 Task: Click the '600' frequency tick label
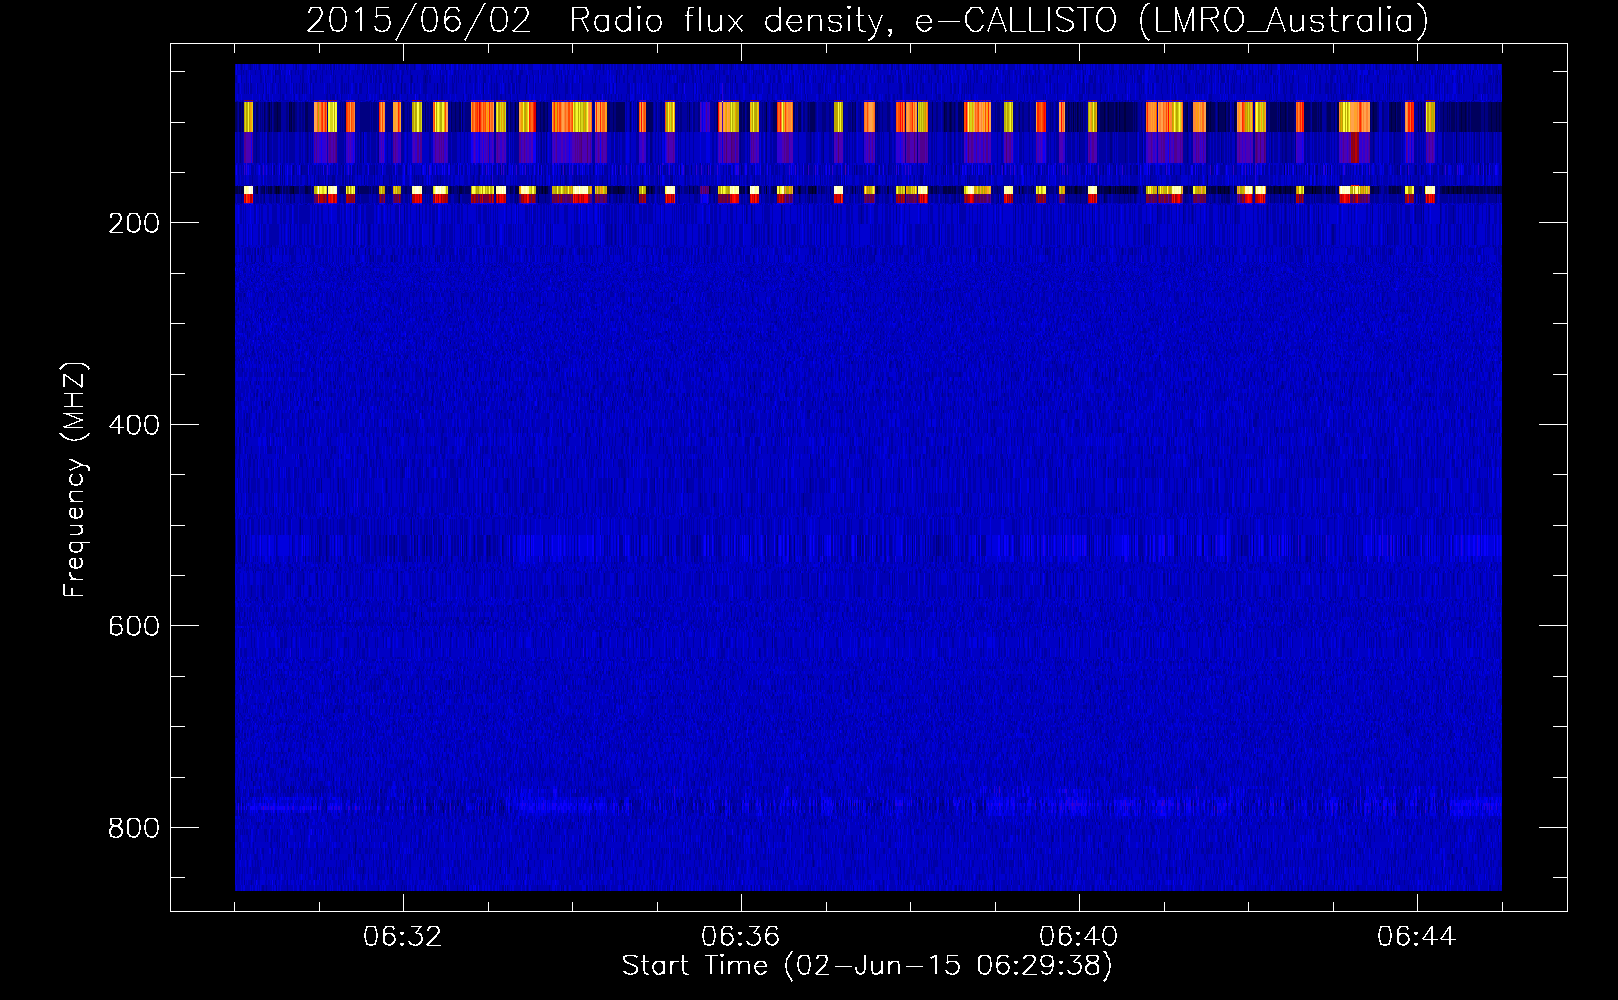click(x=134, y=626)
